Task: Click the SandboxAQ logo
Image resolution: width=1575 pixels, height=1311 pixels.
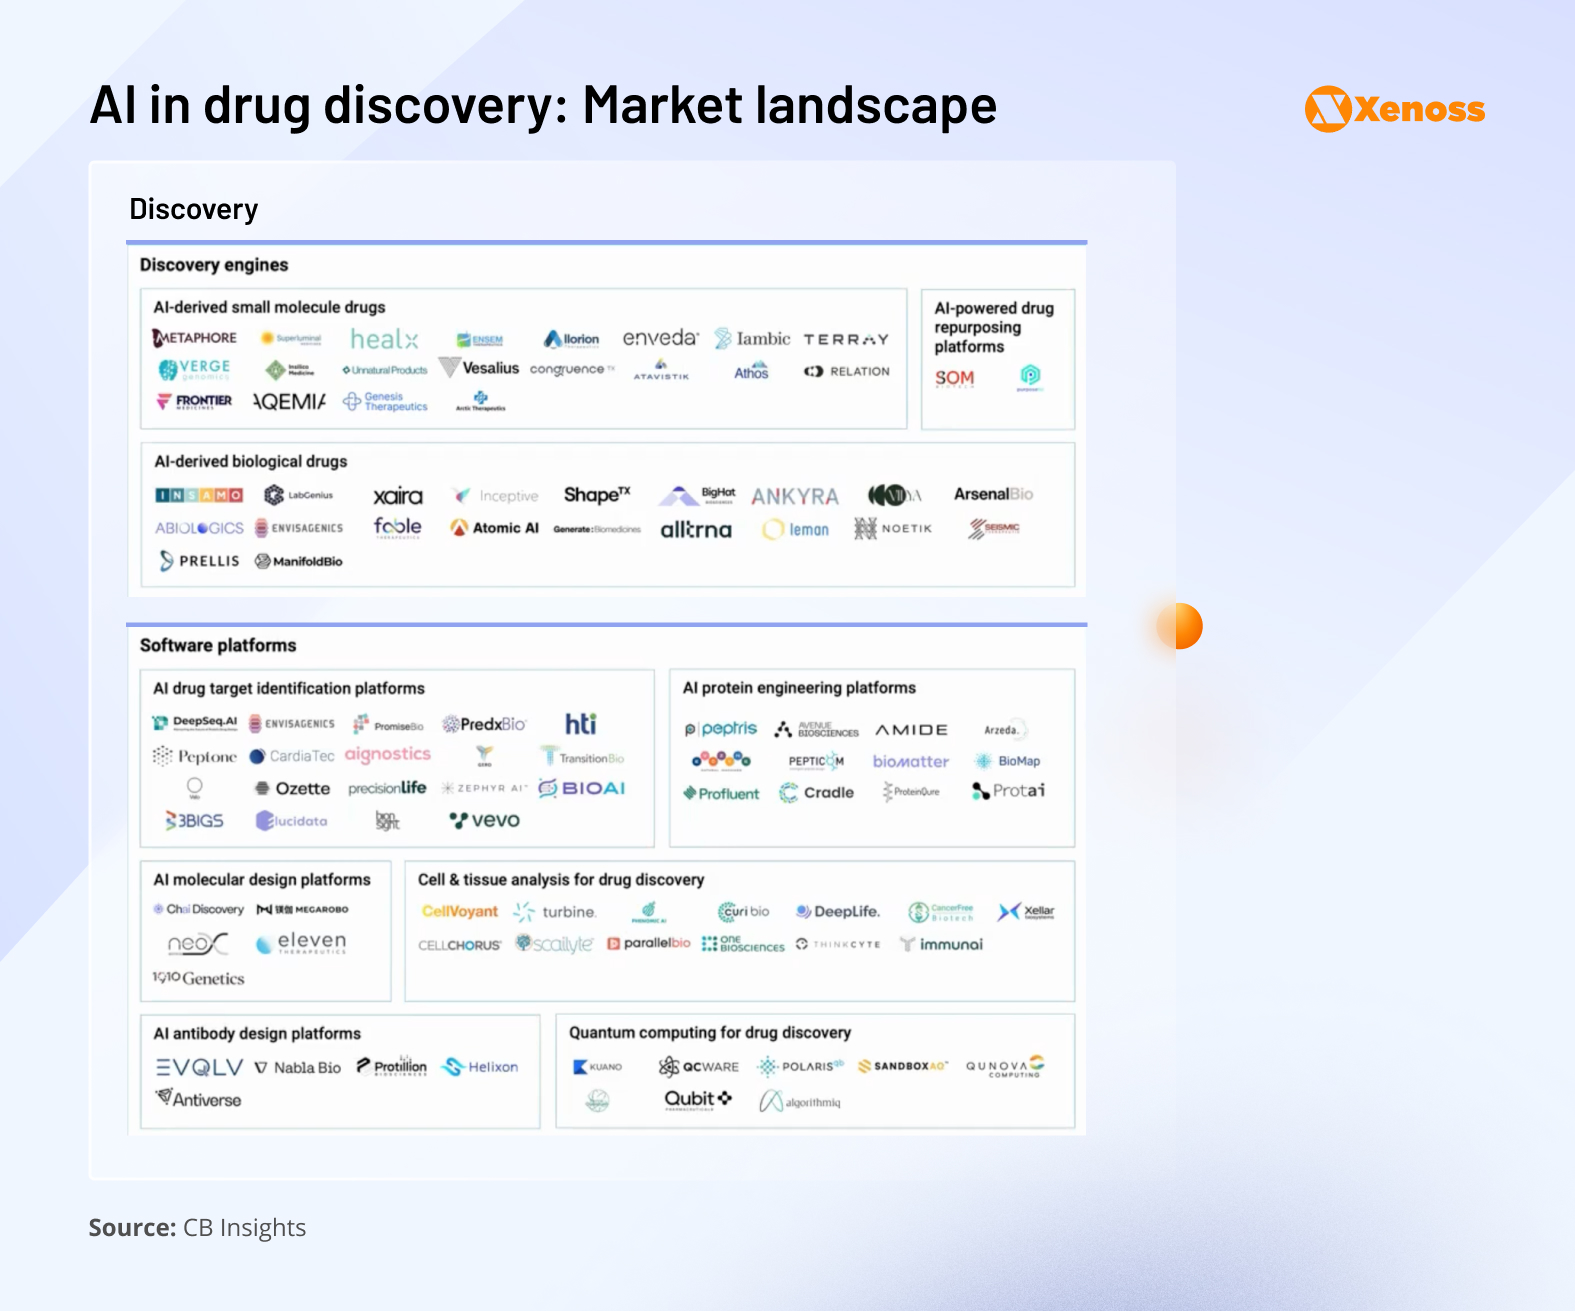Action: pos(902,1066)
